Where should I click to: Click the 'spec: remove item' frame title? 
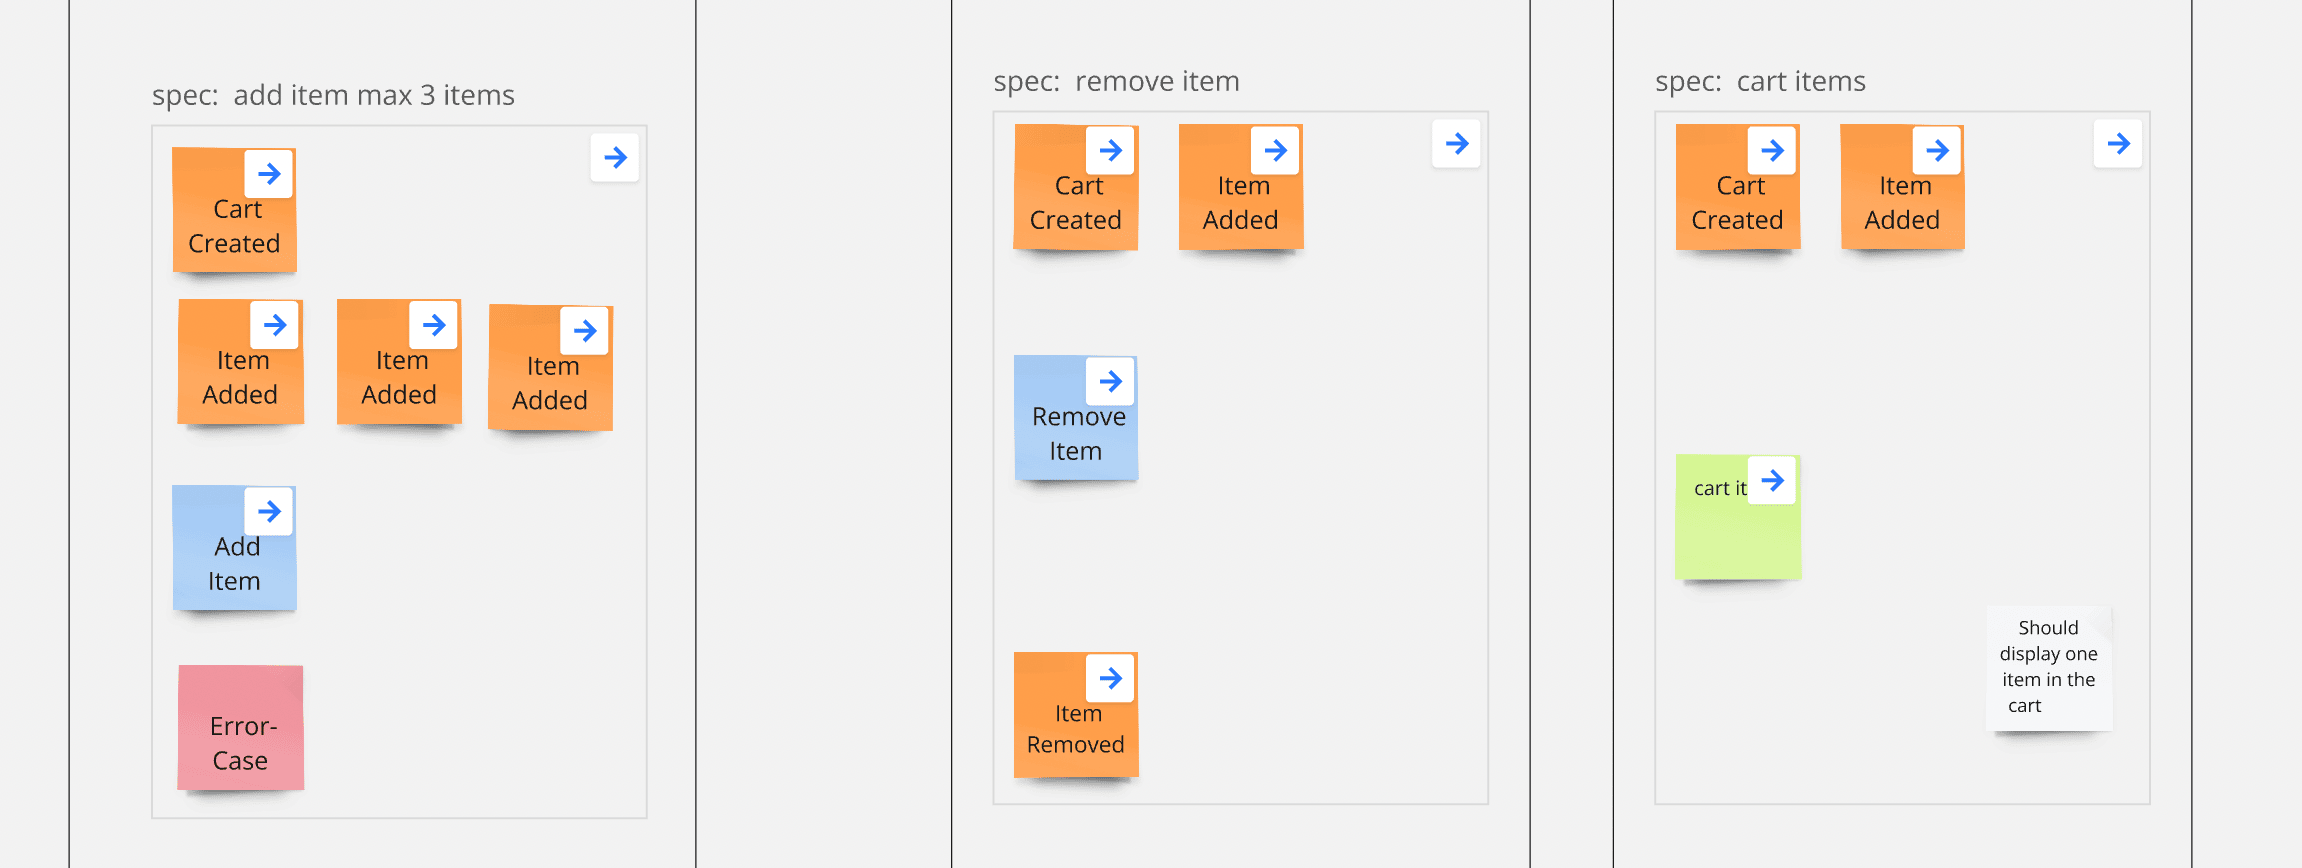(1116, 81)
